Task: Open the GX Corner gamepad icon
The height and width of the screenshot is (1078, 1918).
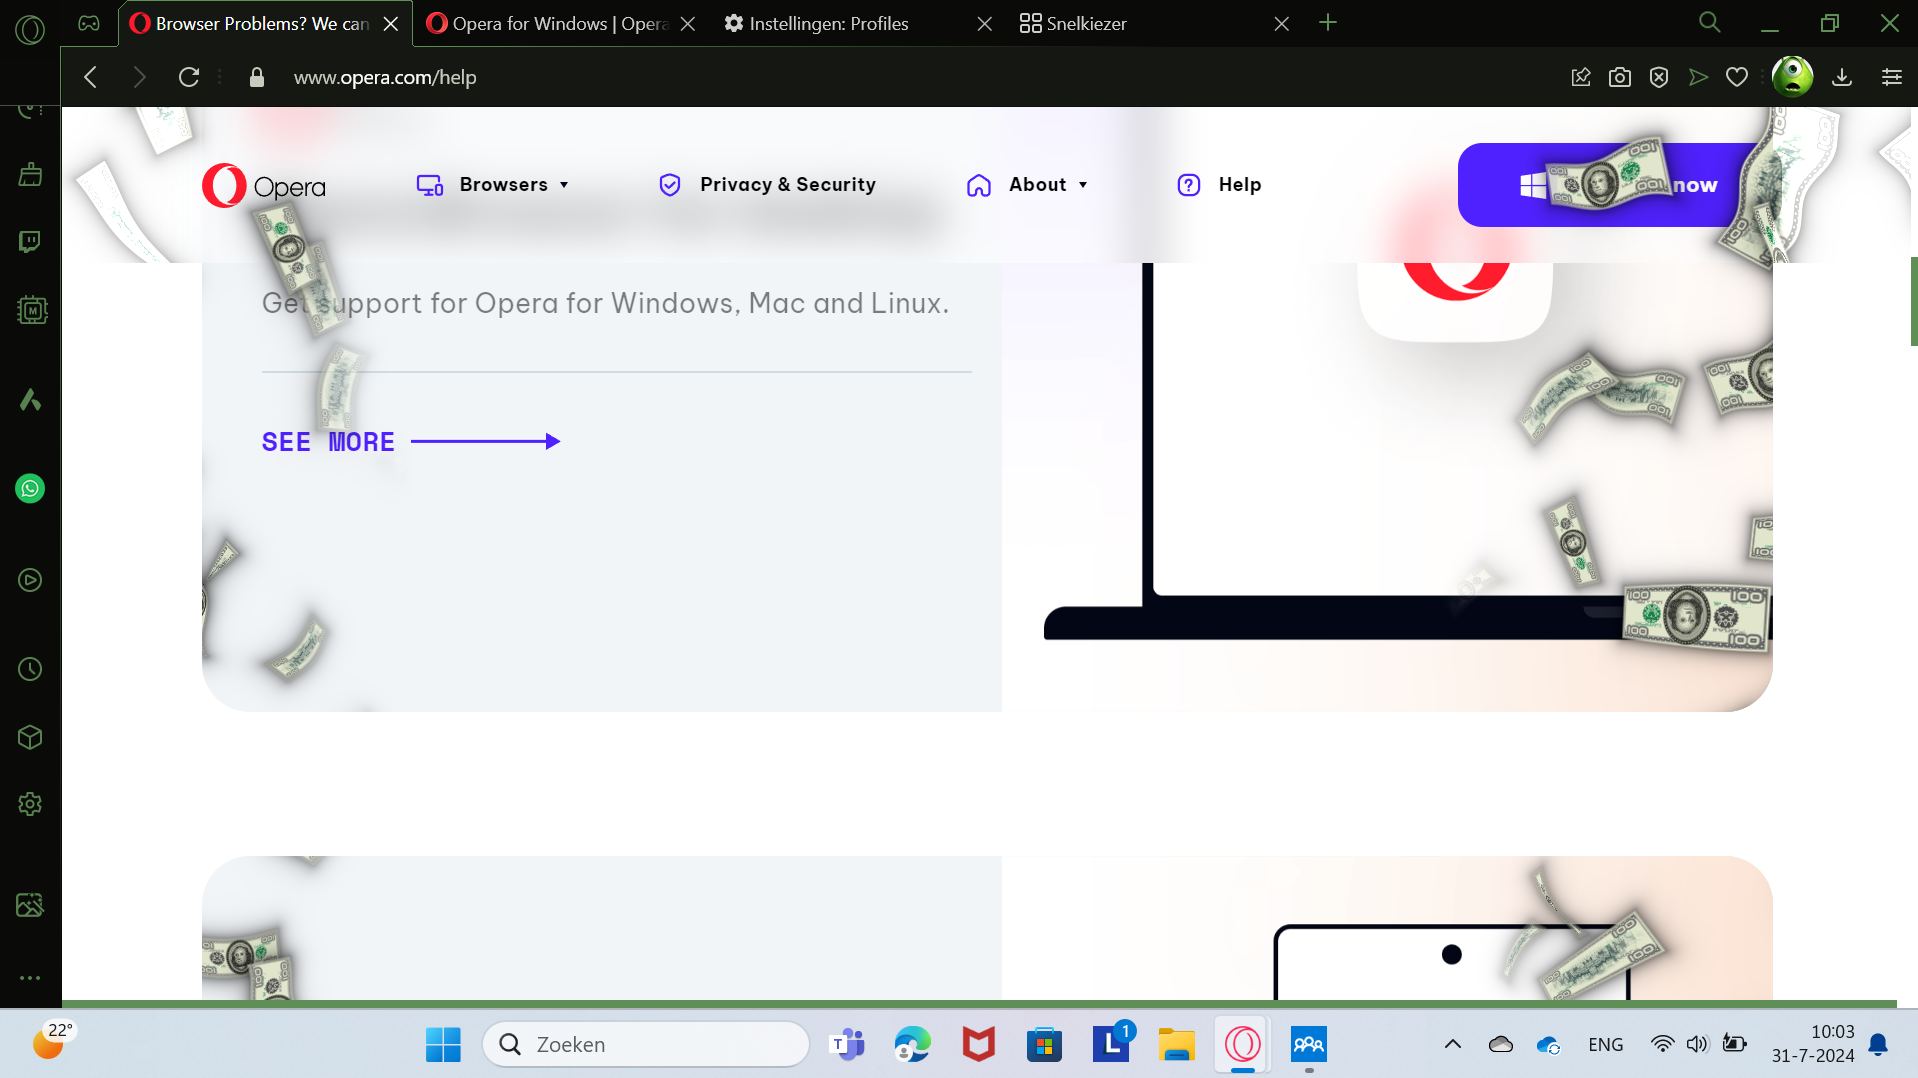Action: tap(89, 23)
